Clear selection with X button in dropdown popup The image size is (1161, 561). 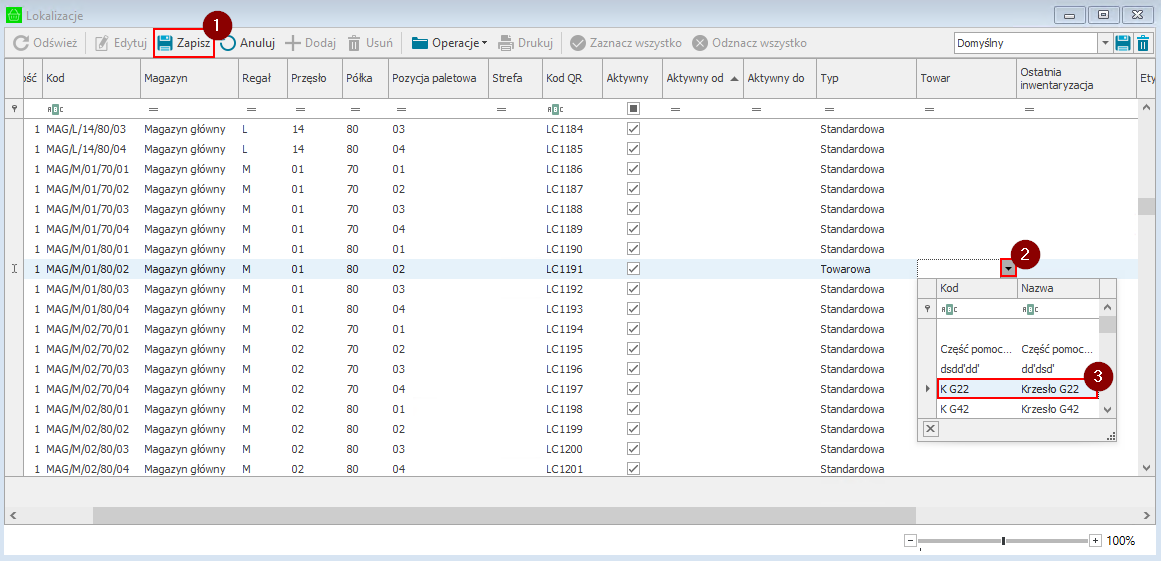[930, 429]
